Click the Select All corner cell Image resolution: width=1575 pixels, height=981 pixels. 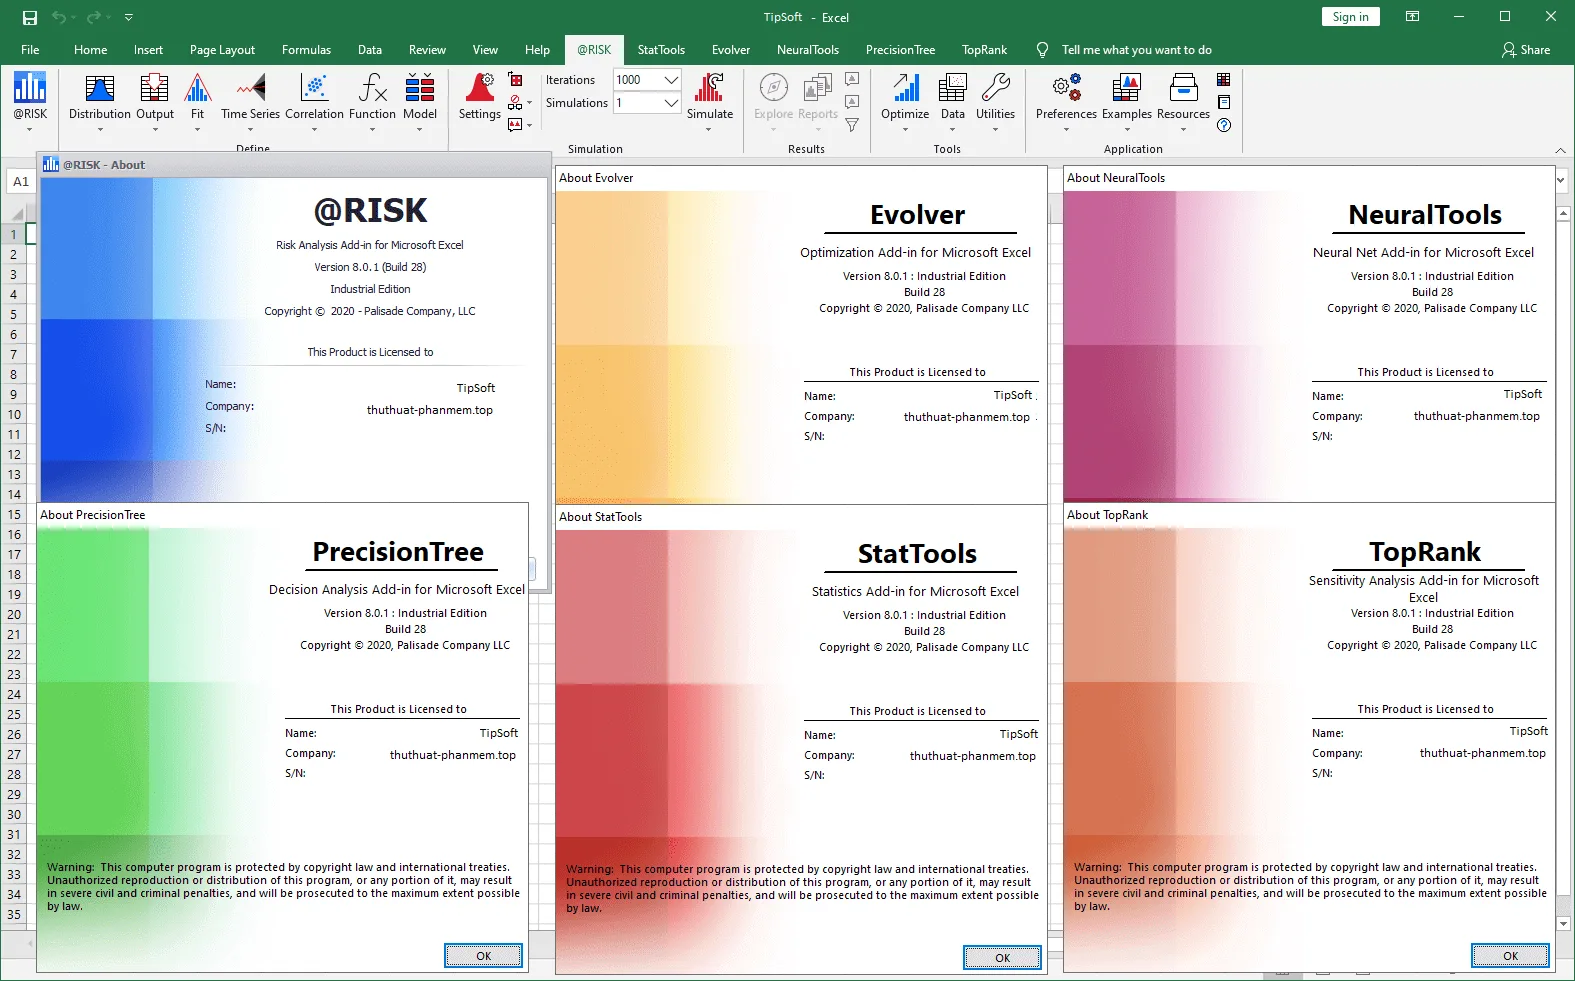(x=15, y=213)
